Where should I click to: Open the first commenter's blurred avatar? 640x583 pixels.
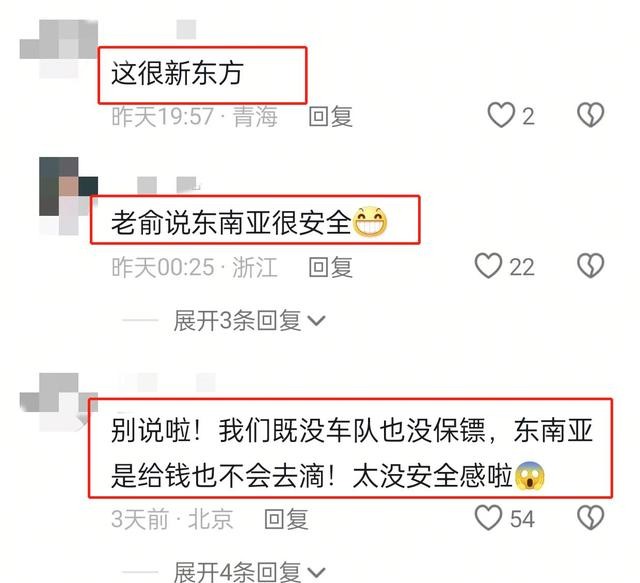click(59, 48)
